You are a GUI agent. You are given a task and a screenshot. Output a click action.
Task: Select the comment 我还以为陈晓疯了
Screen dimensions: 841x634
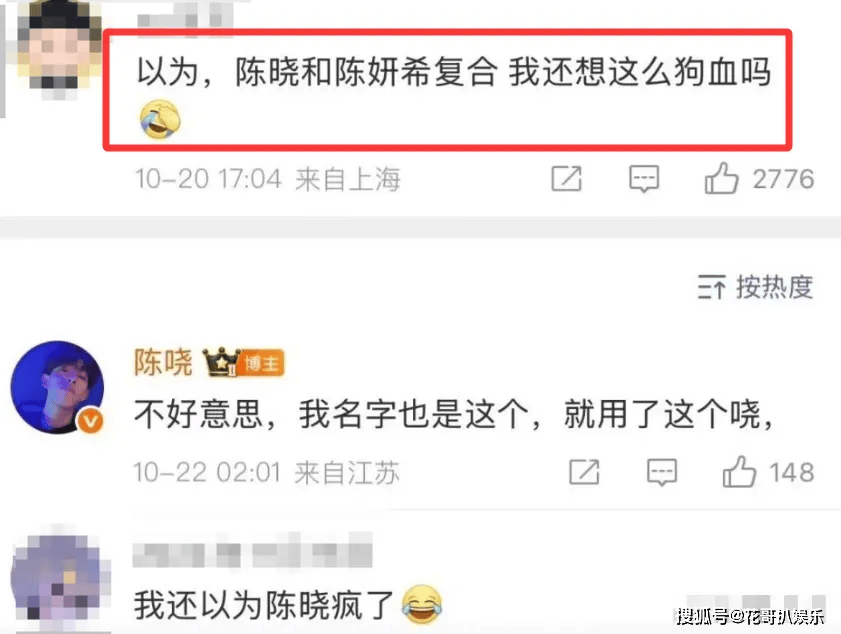point(287,605)
